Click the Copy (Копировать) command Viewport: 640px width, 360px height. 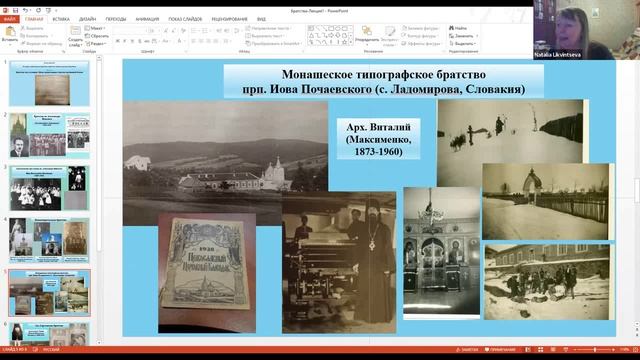tap(34, 36)
